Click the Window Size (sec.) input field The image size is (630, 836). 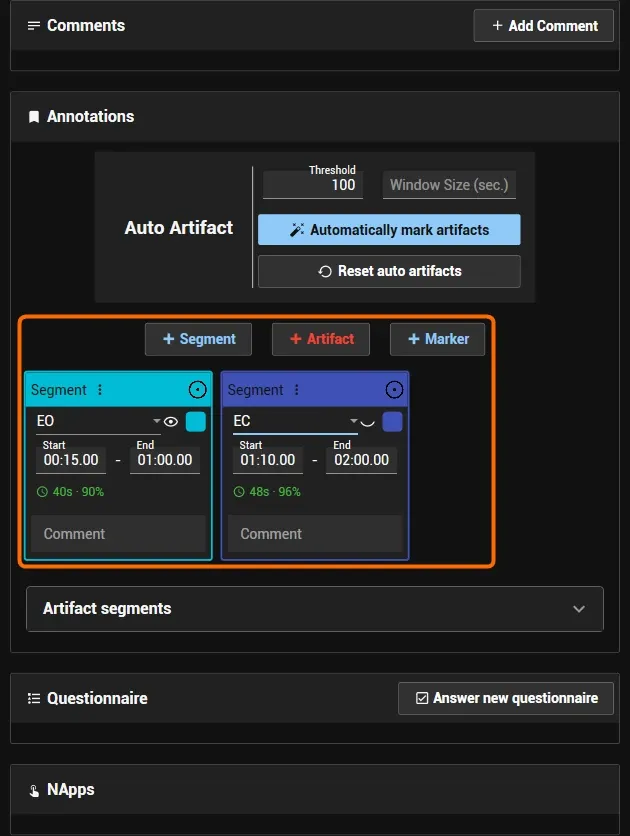click(x=449, y=185)
